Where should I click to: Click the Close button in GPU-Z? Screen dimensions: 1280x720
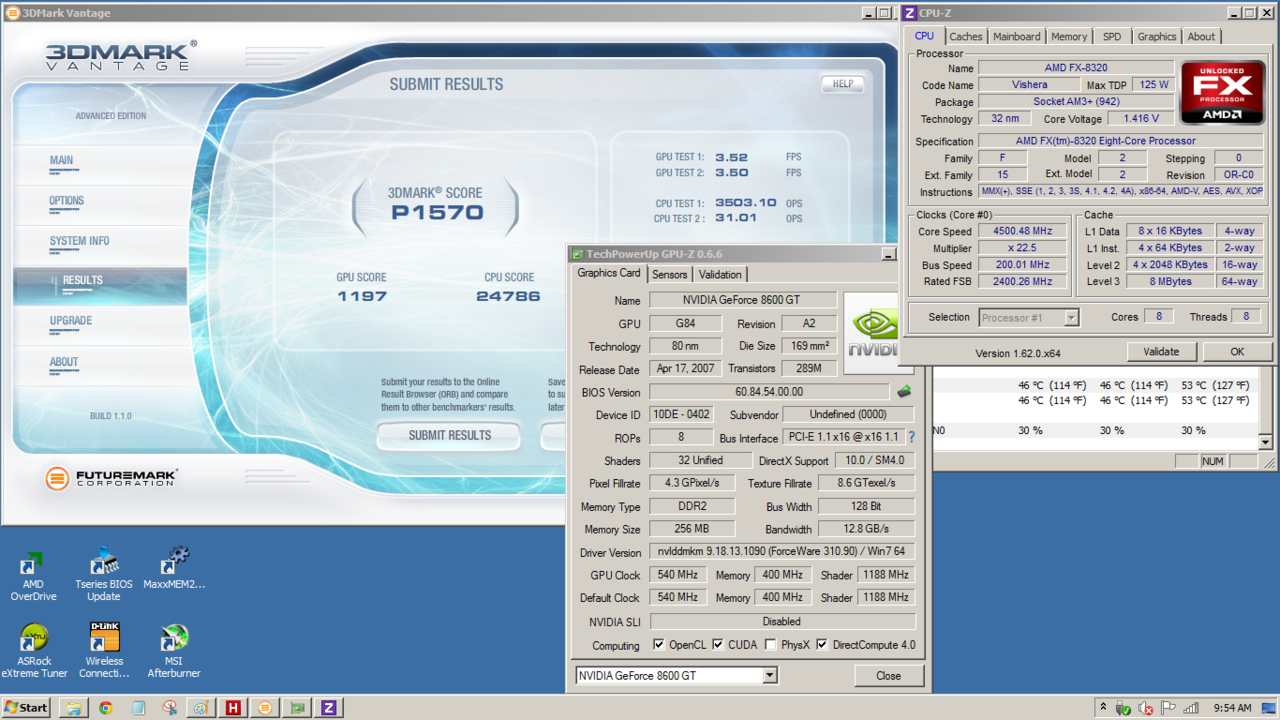[x=888, y=676]
